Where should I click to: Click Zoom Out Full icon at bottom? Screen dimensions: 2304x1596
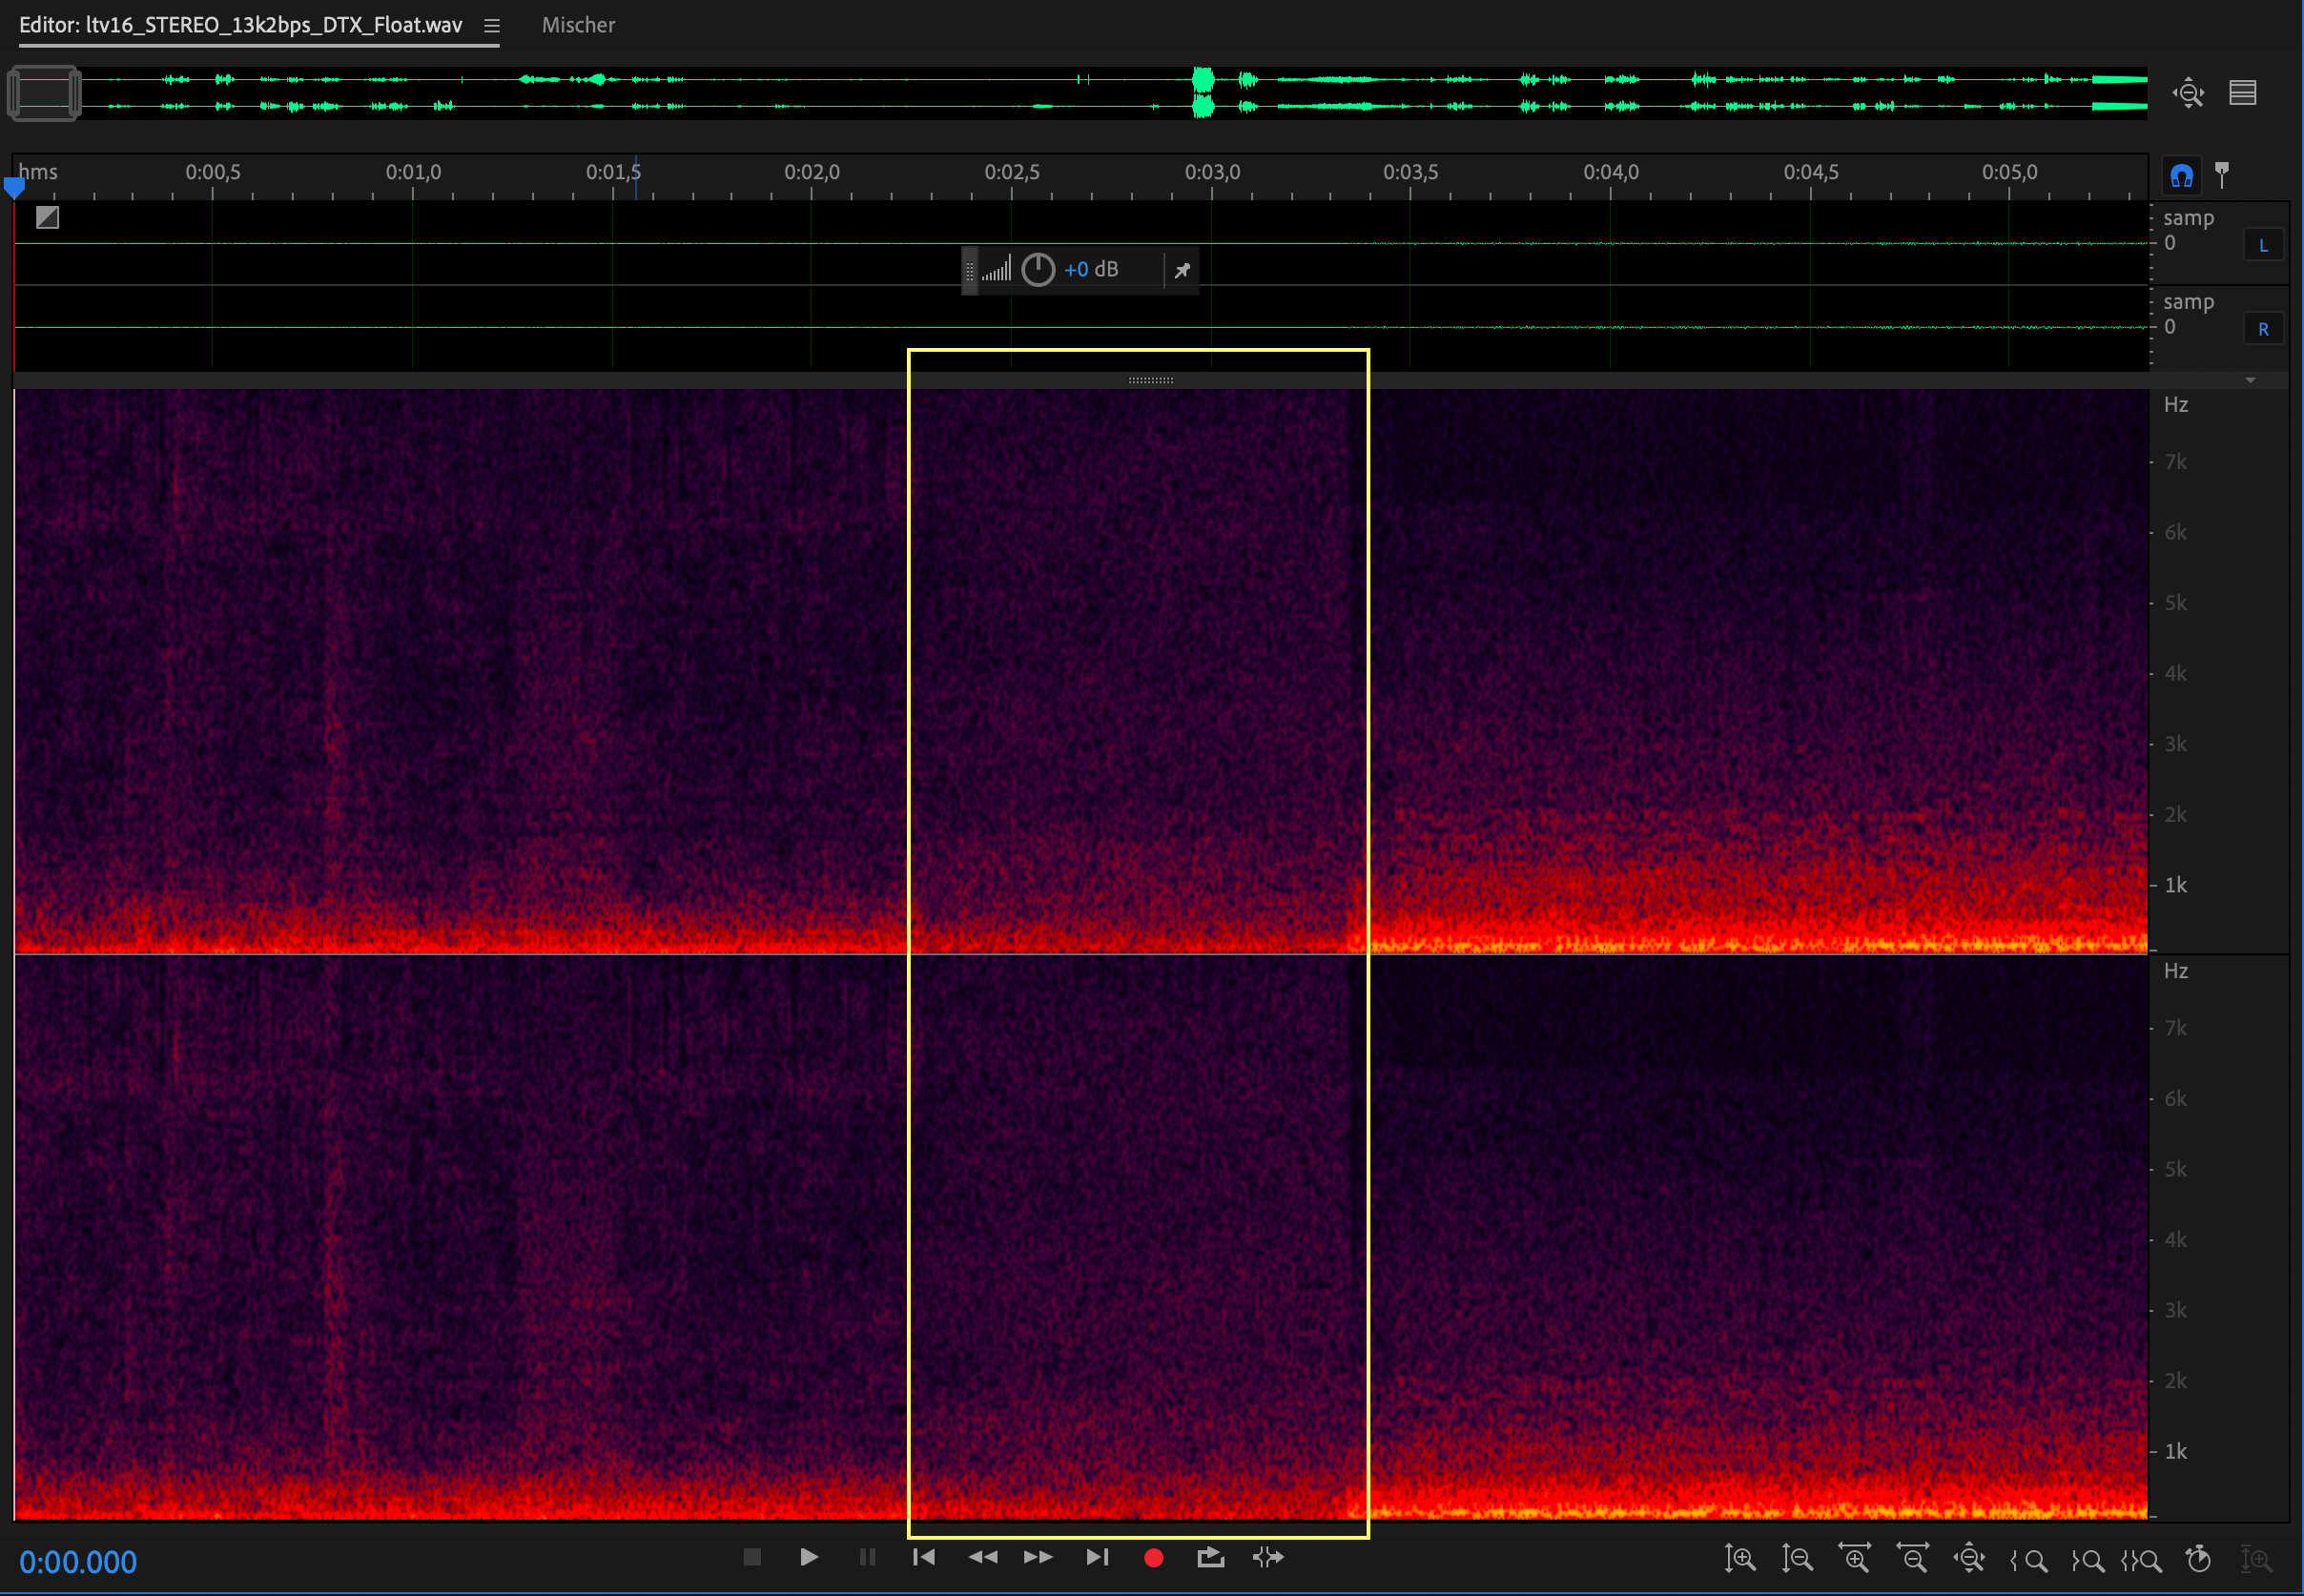coord(1969,1559)
